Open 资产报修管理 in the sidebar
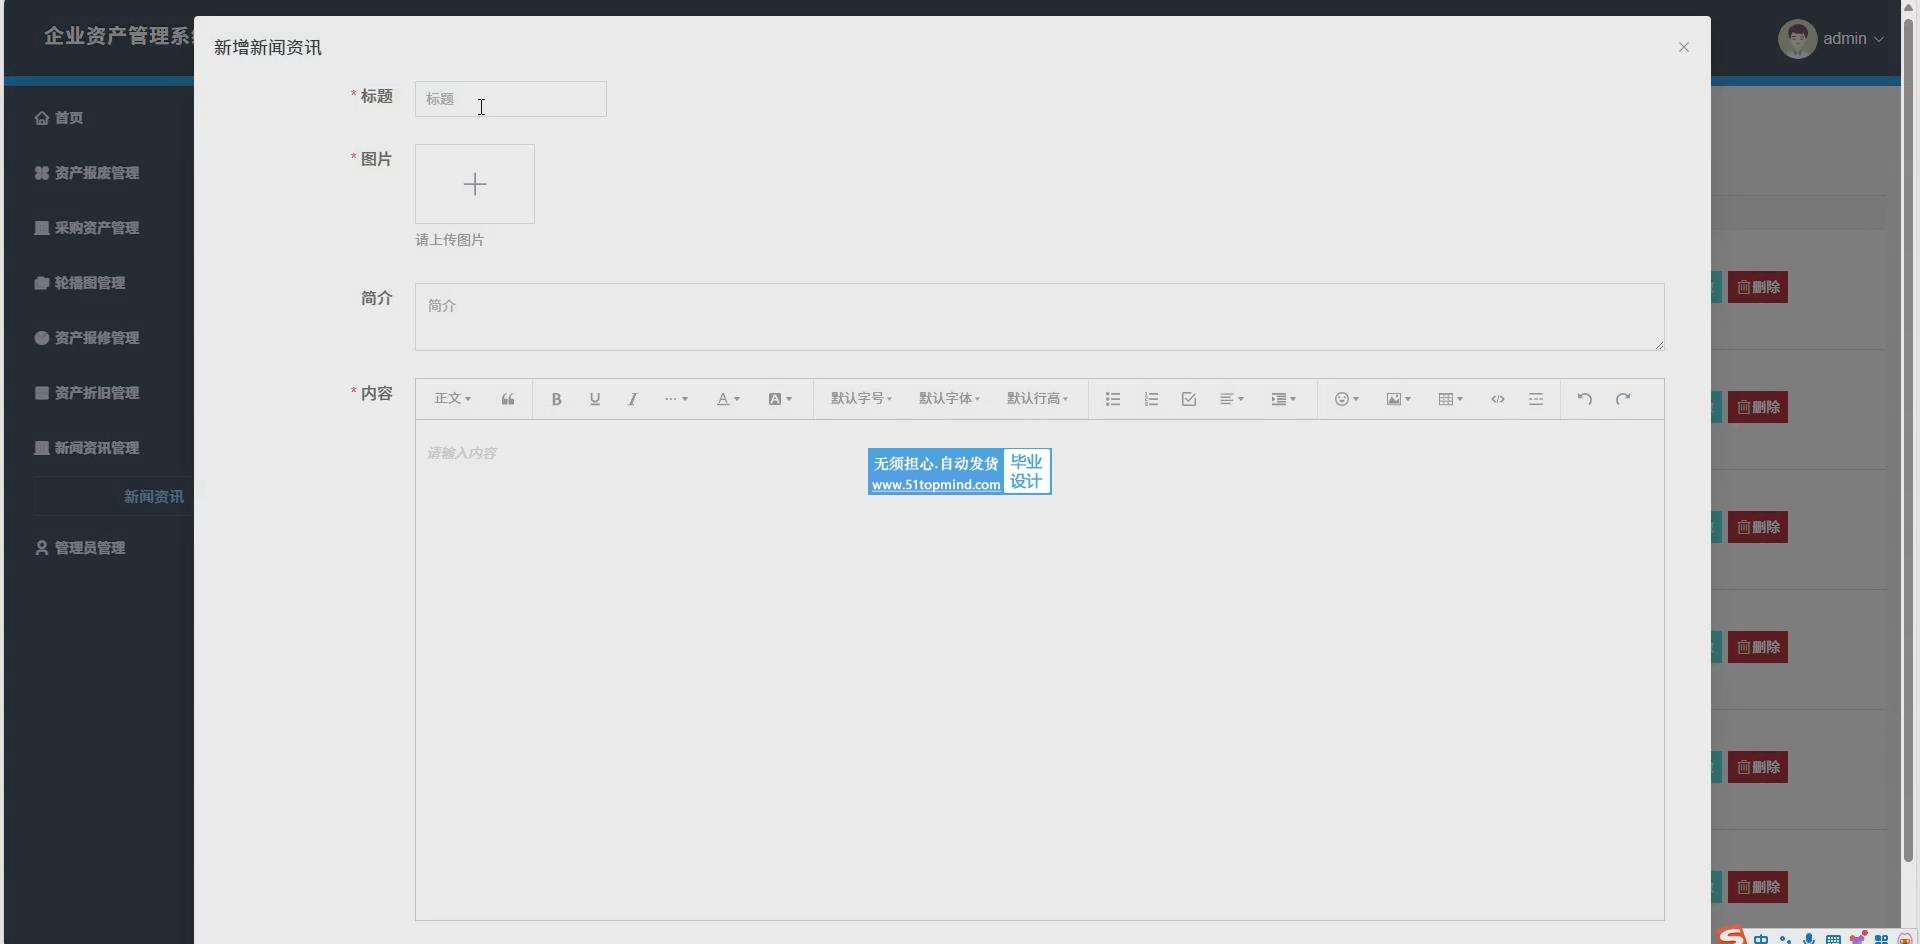Image resolution: width=1920 pixels, height=944 pixels. tap(96, 338)
